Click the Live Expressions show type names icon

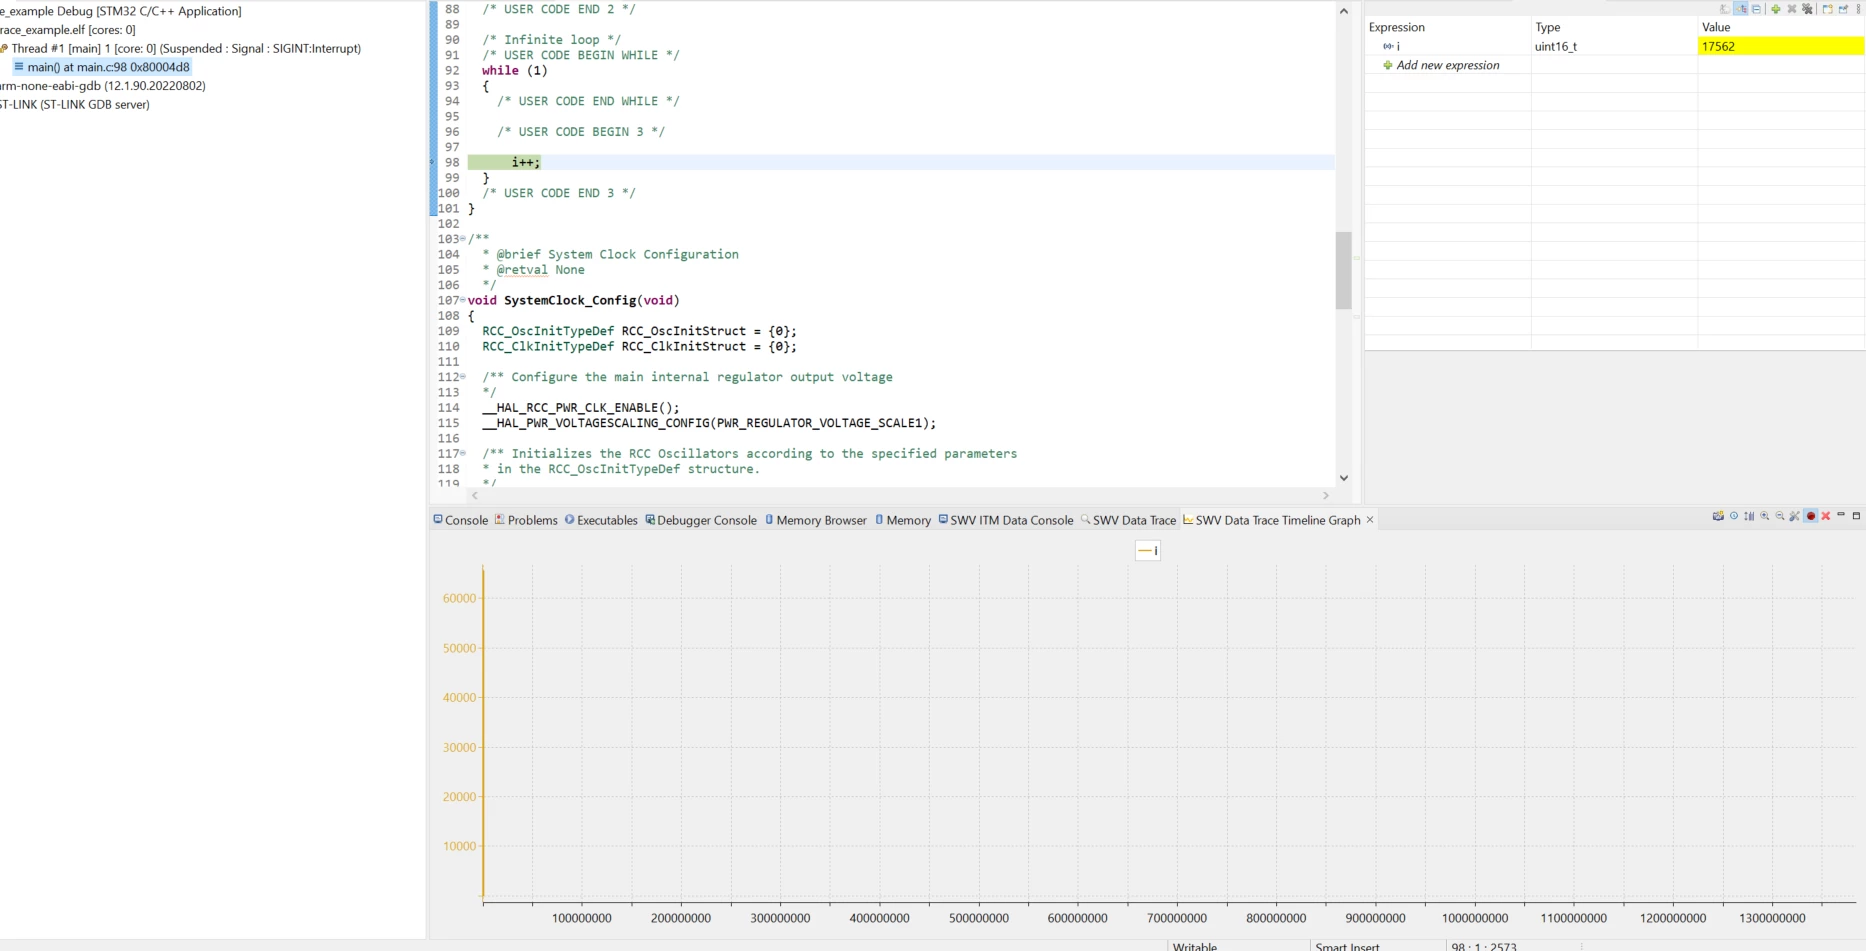coord(1725,9)
